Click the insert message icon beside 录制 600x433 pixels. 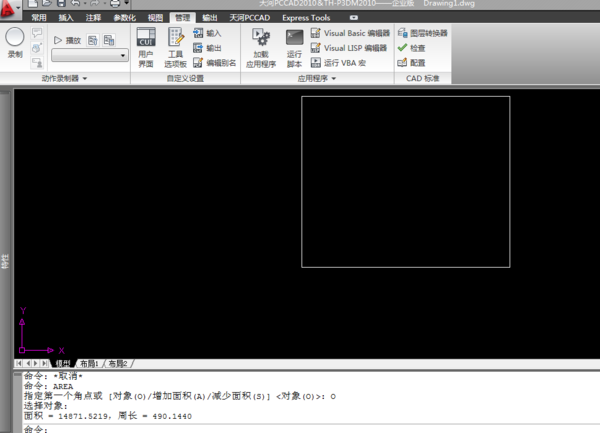(x=37, y=33)
